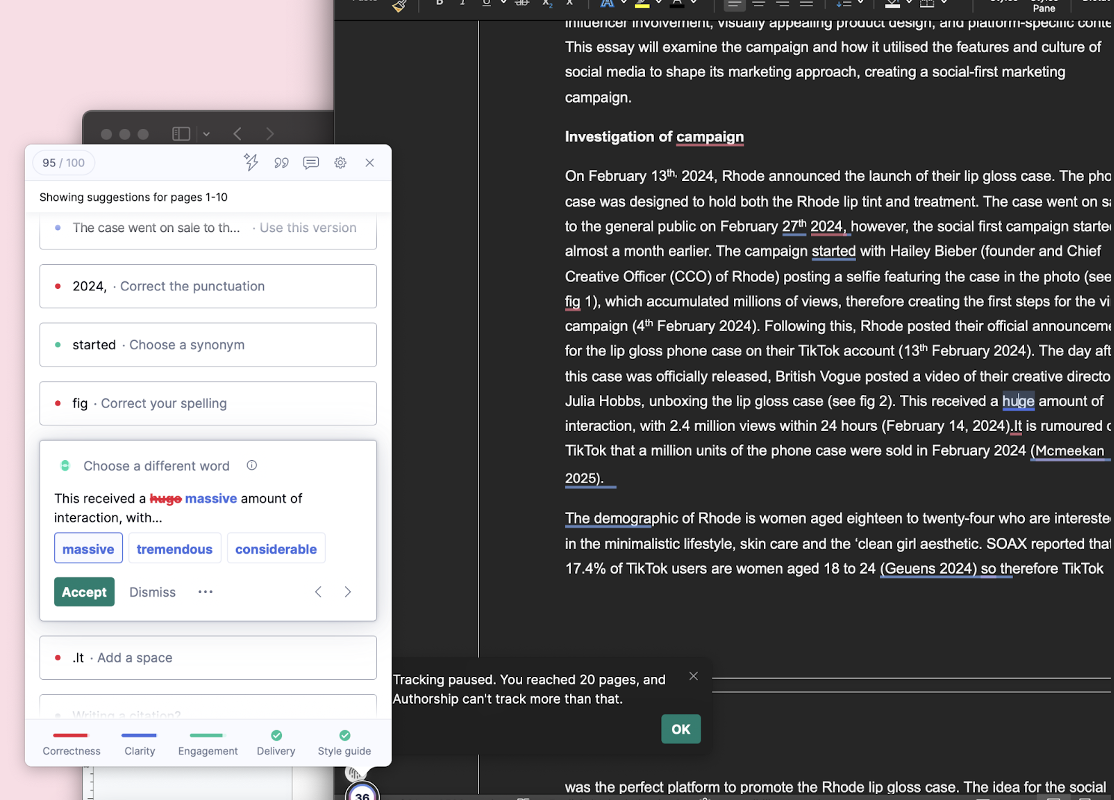Image resolution: width=1114 pixels, height=800 pixels.
Task: Click the 95 / 100 overall score pill
Action: pyautogui.click(x=64, y=163)
